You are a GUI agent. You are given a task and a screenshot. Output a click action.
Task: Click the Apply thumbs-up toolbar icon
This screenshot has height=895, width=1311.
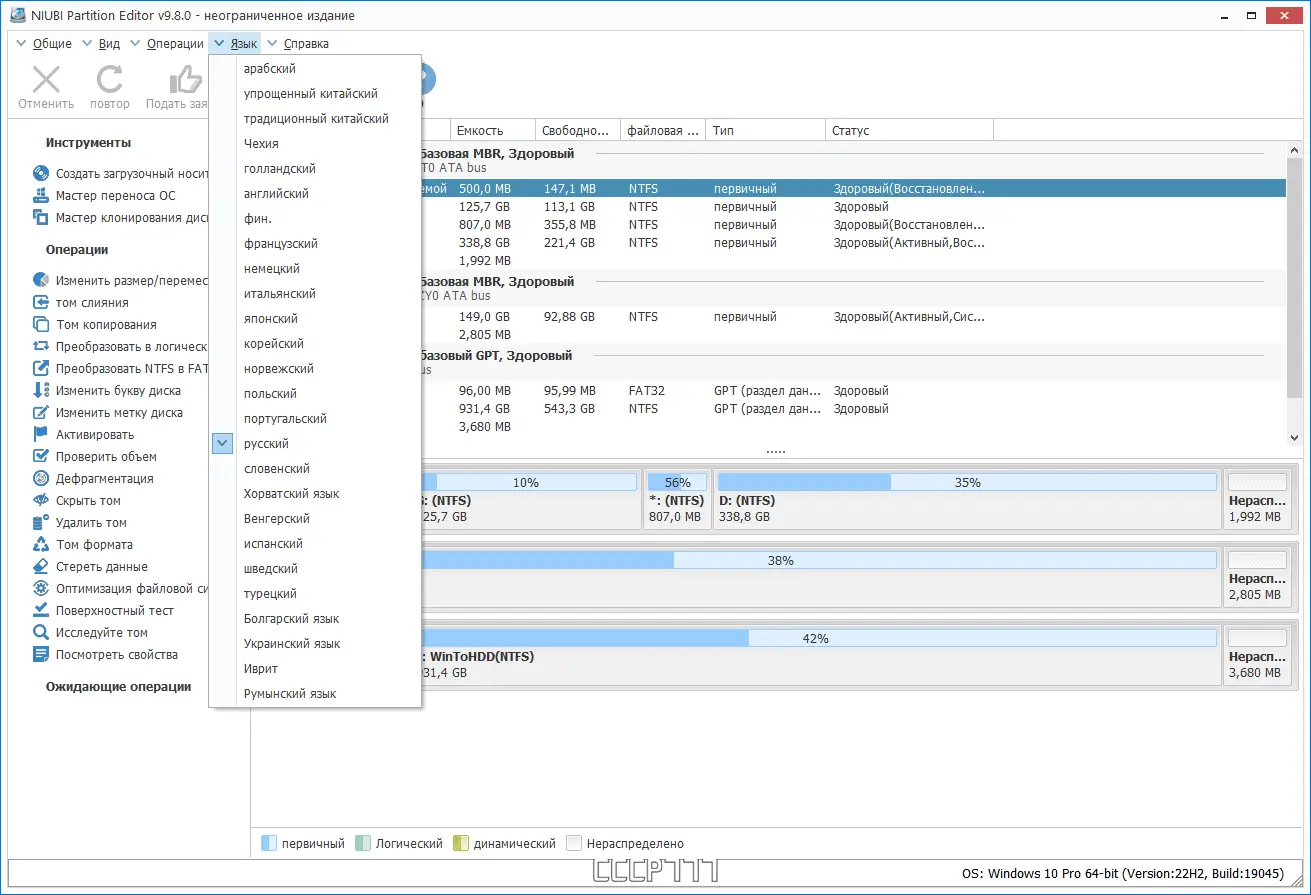click(185, 80)
